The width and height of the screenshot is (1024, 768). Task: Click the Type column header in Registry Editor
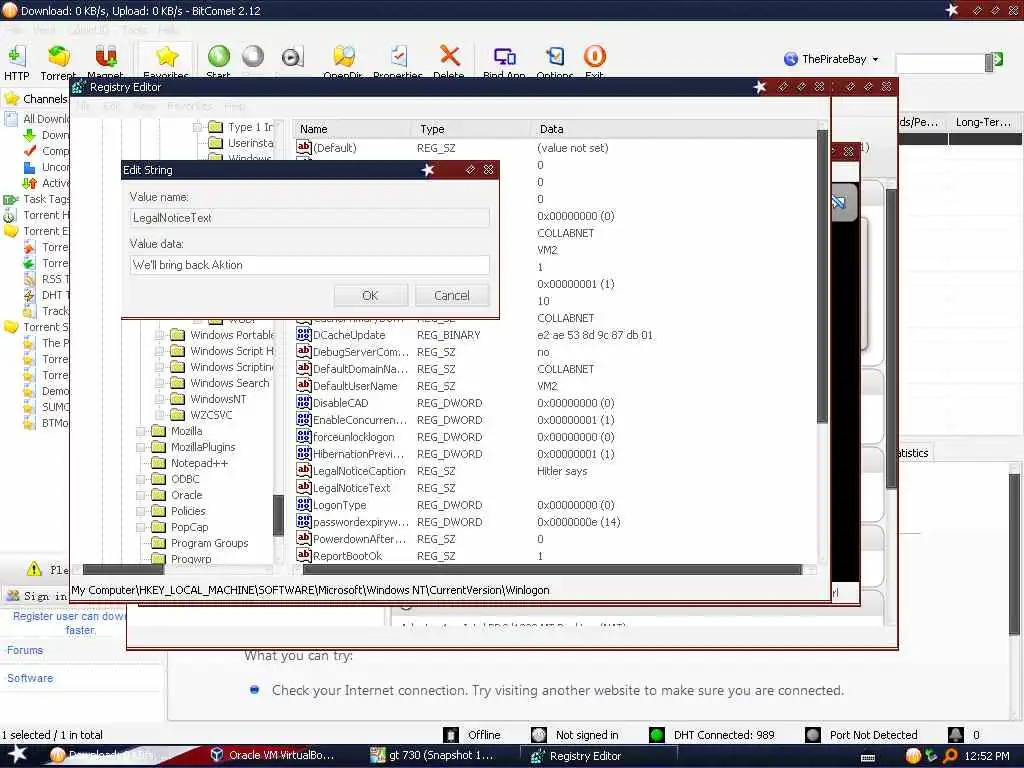coord(472,129)
